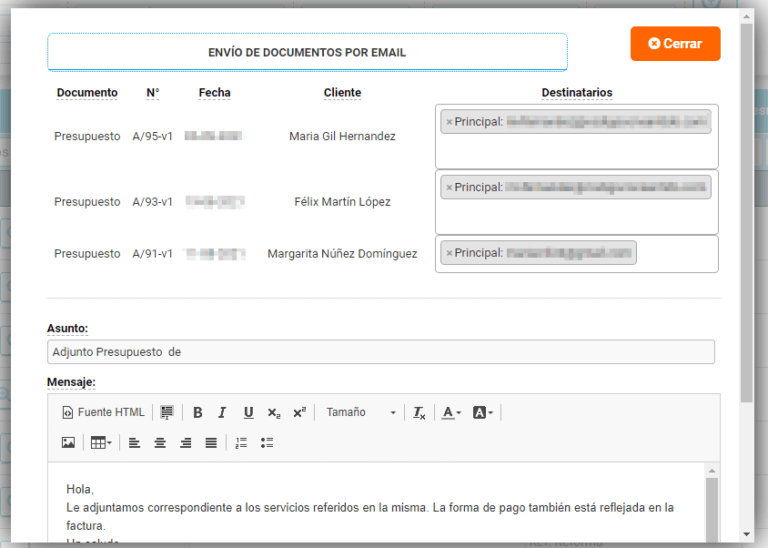Align text to the left
Viewport: 768px width, 548px height.
pyautogui.click(x=134, y=443)
